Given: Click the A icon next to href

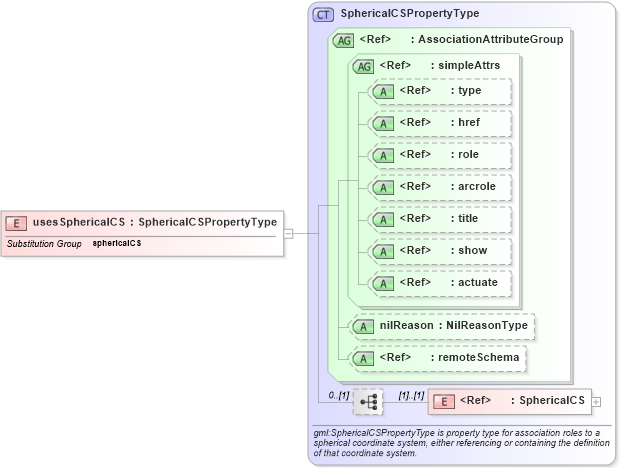Looking at the screenshot, I should [x=383, y=124].
